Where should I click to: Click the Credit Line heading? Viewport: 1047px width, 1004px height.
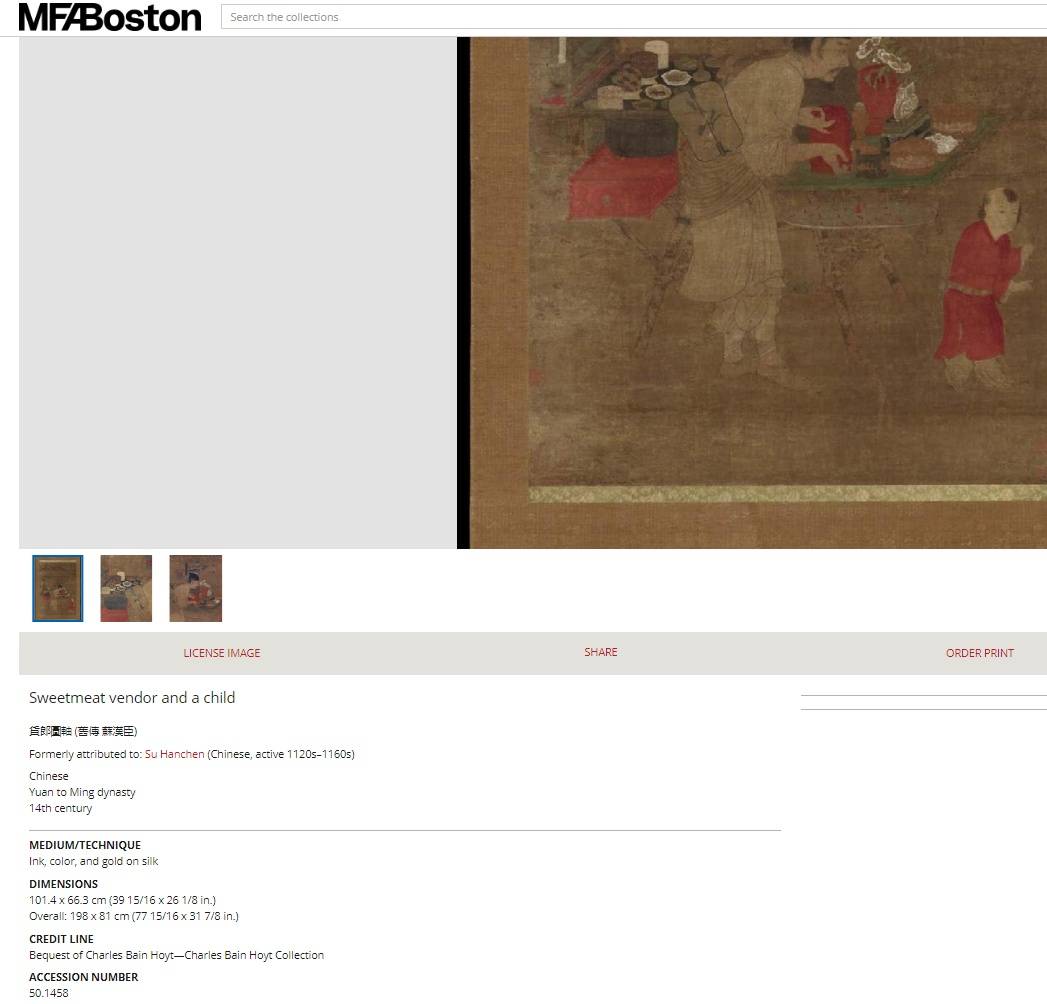pos(61,939)
